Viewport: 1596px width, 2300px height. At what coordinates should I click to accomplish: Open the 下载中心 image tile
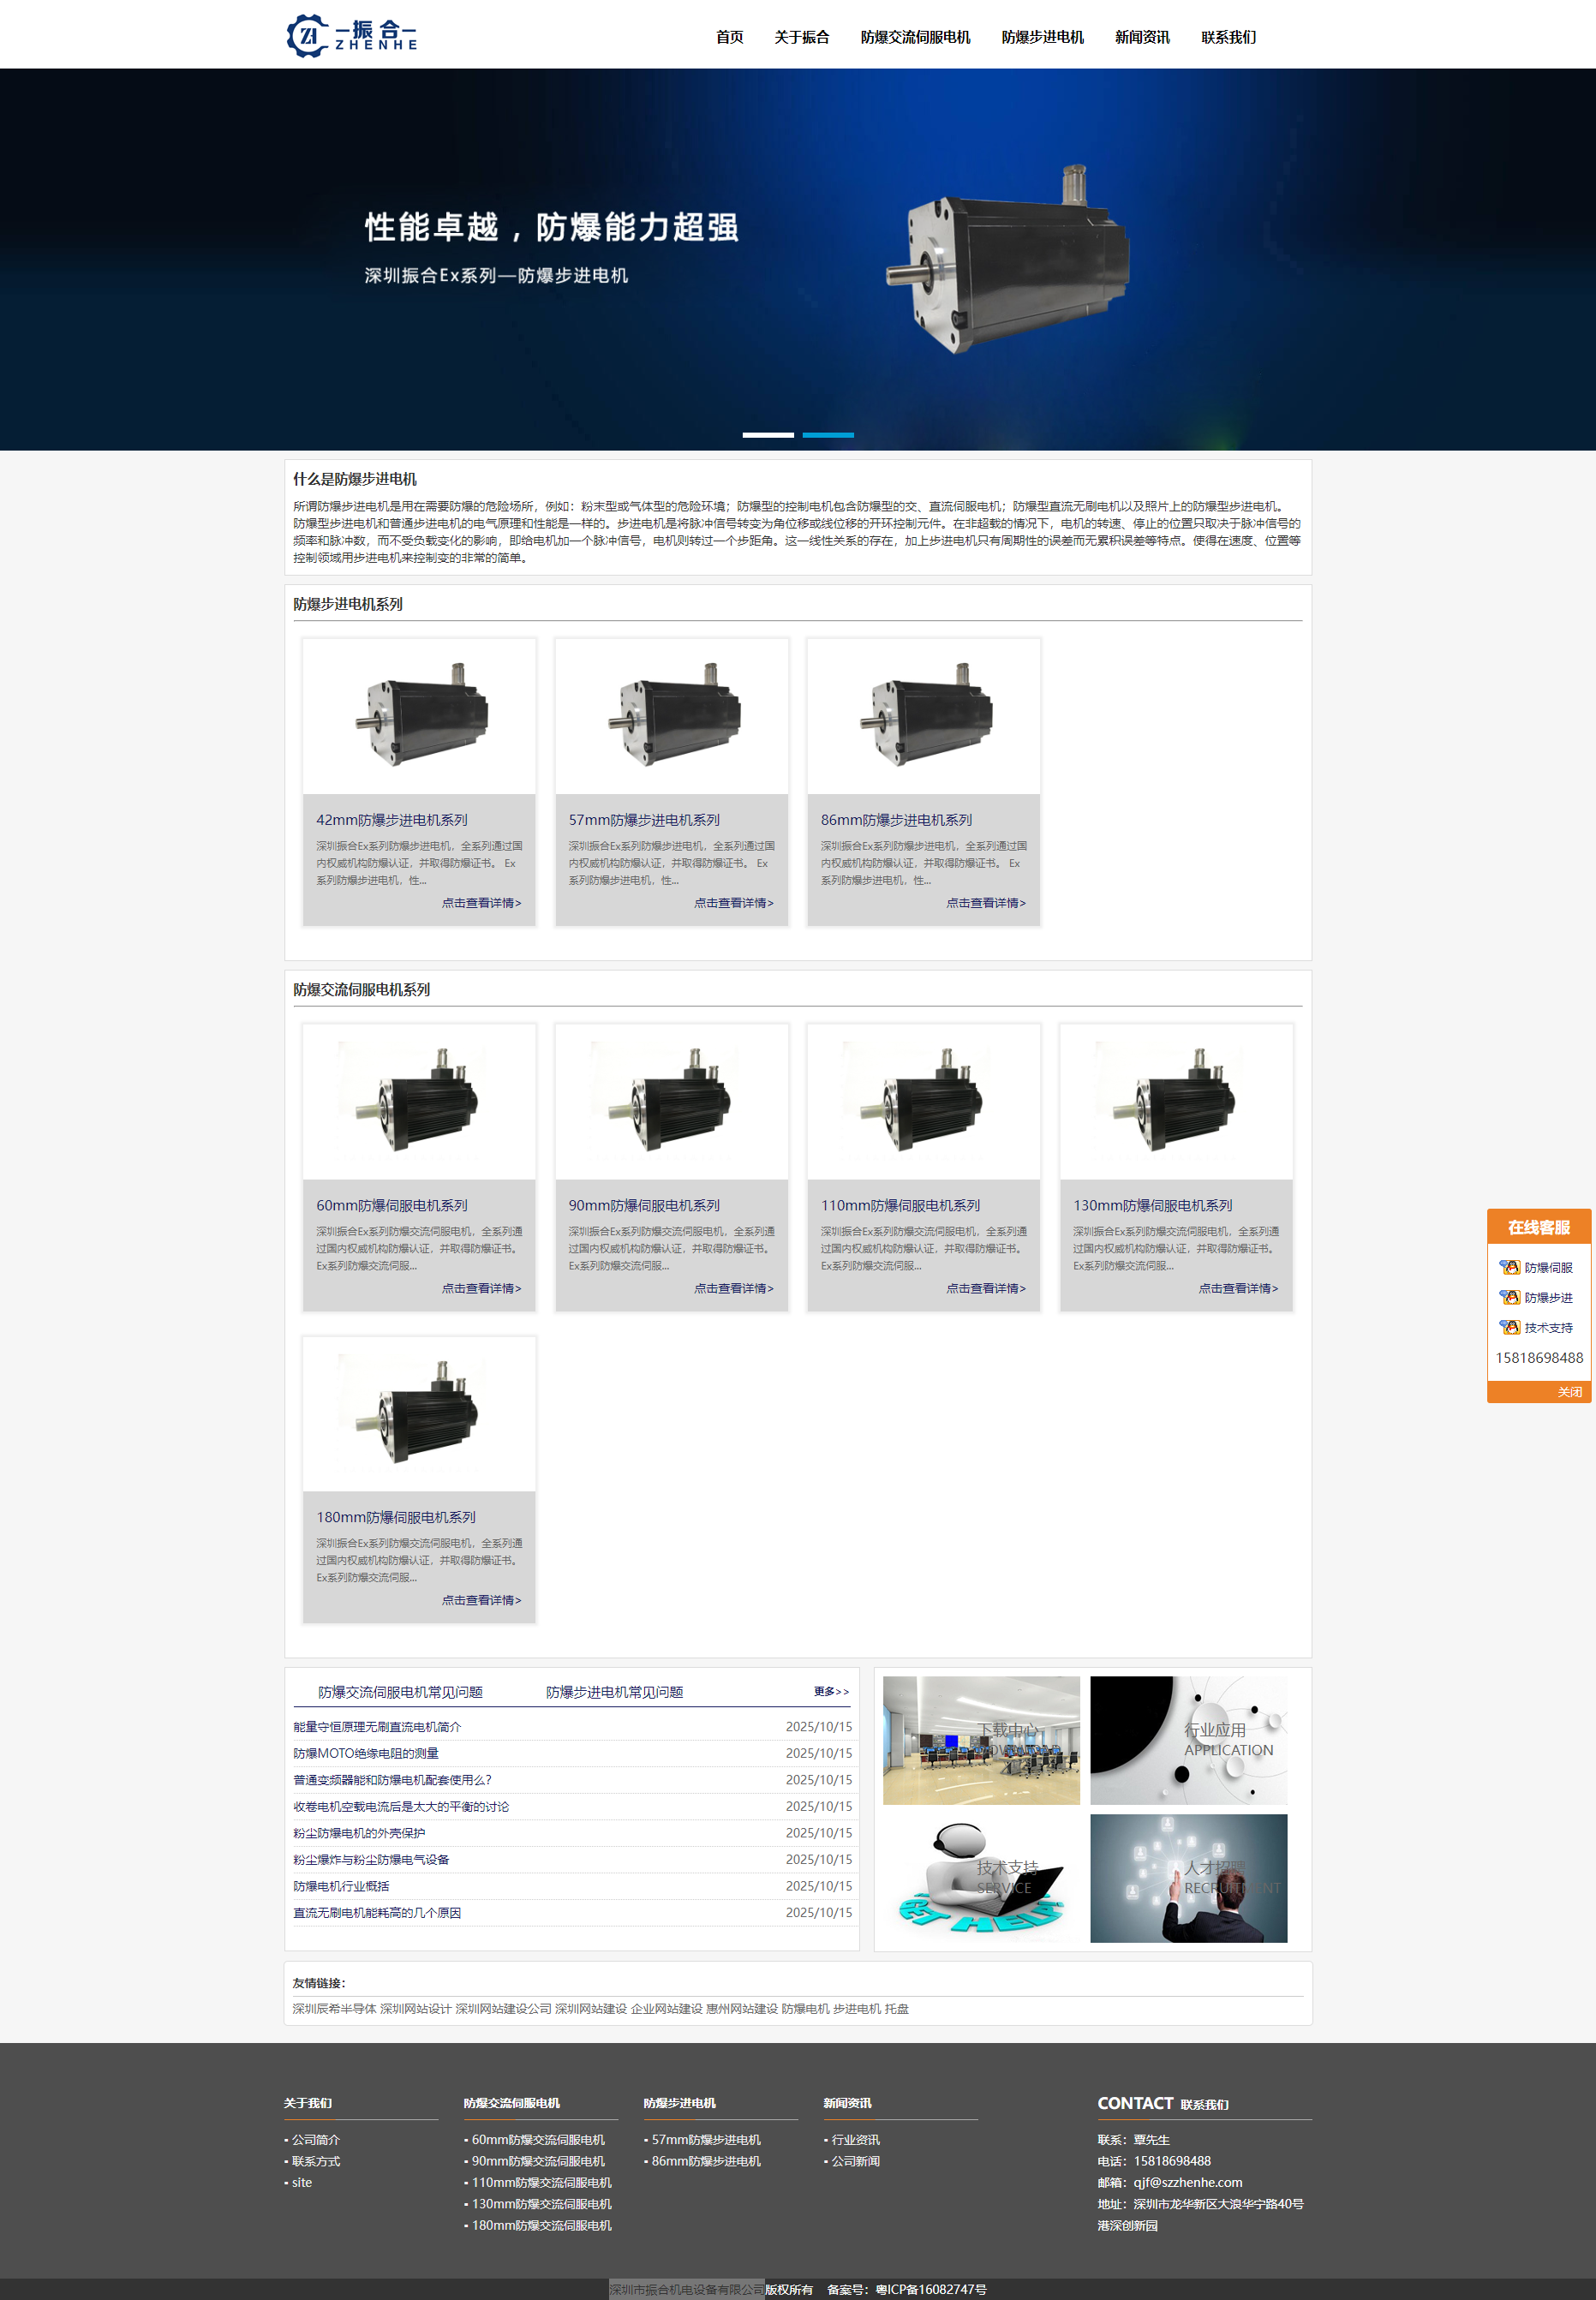tap(980, 1740)
